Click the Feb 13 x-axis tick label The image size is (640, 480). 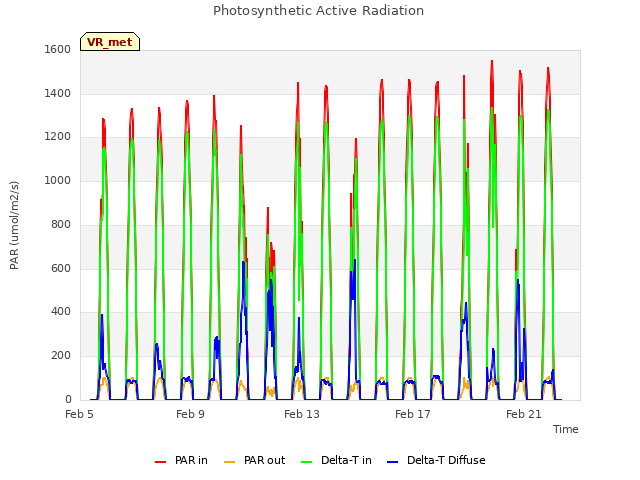point(302,414)
